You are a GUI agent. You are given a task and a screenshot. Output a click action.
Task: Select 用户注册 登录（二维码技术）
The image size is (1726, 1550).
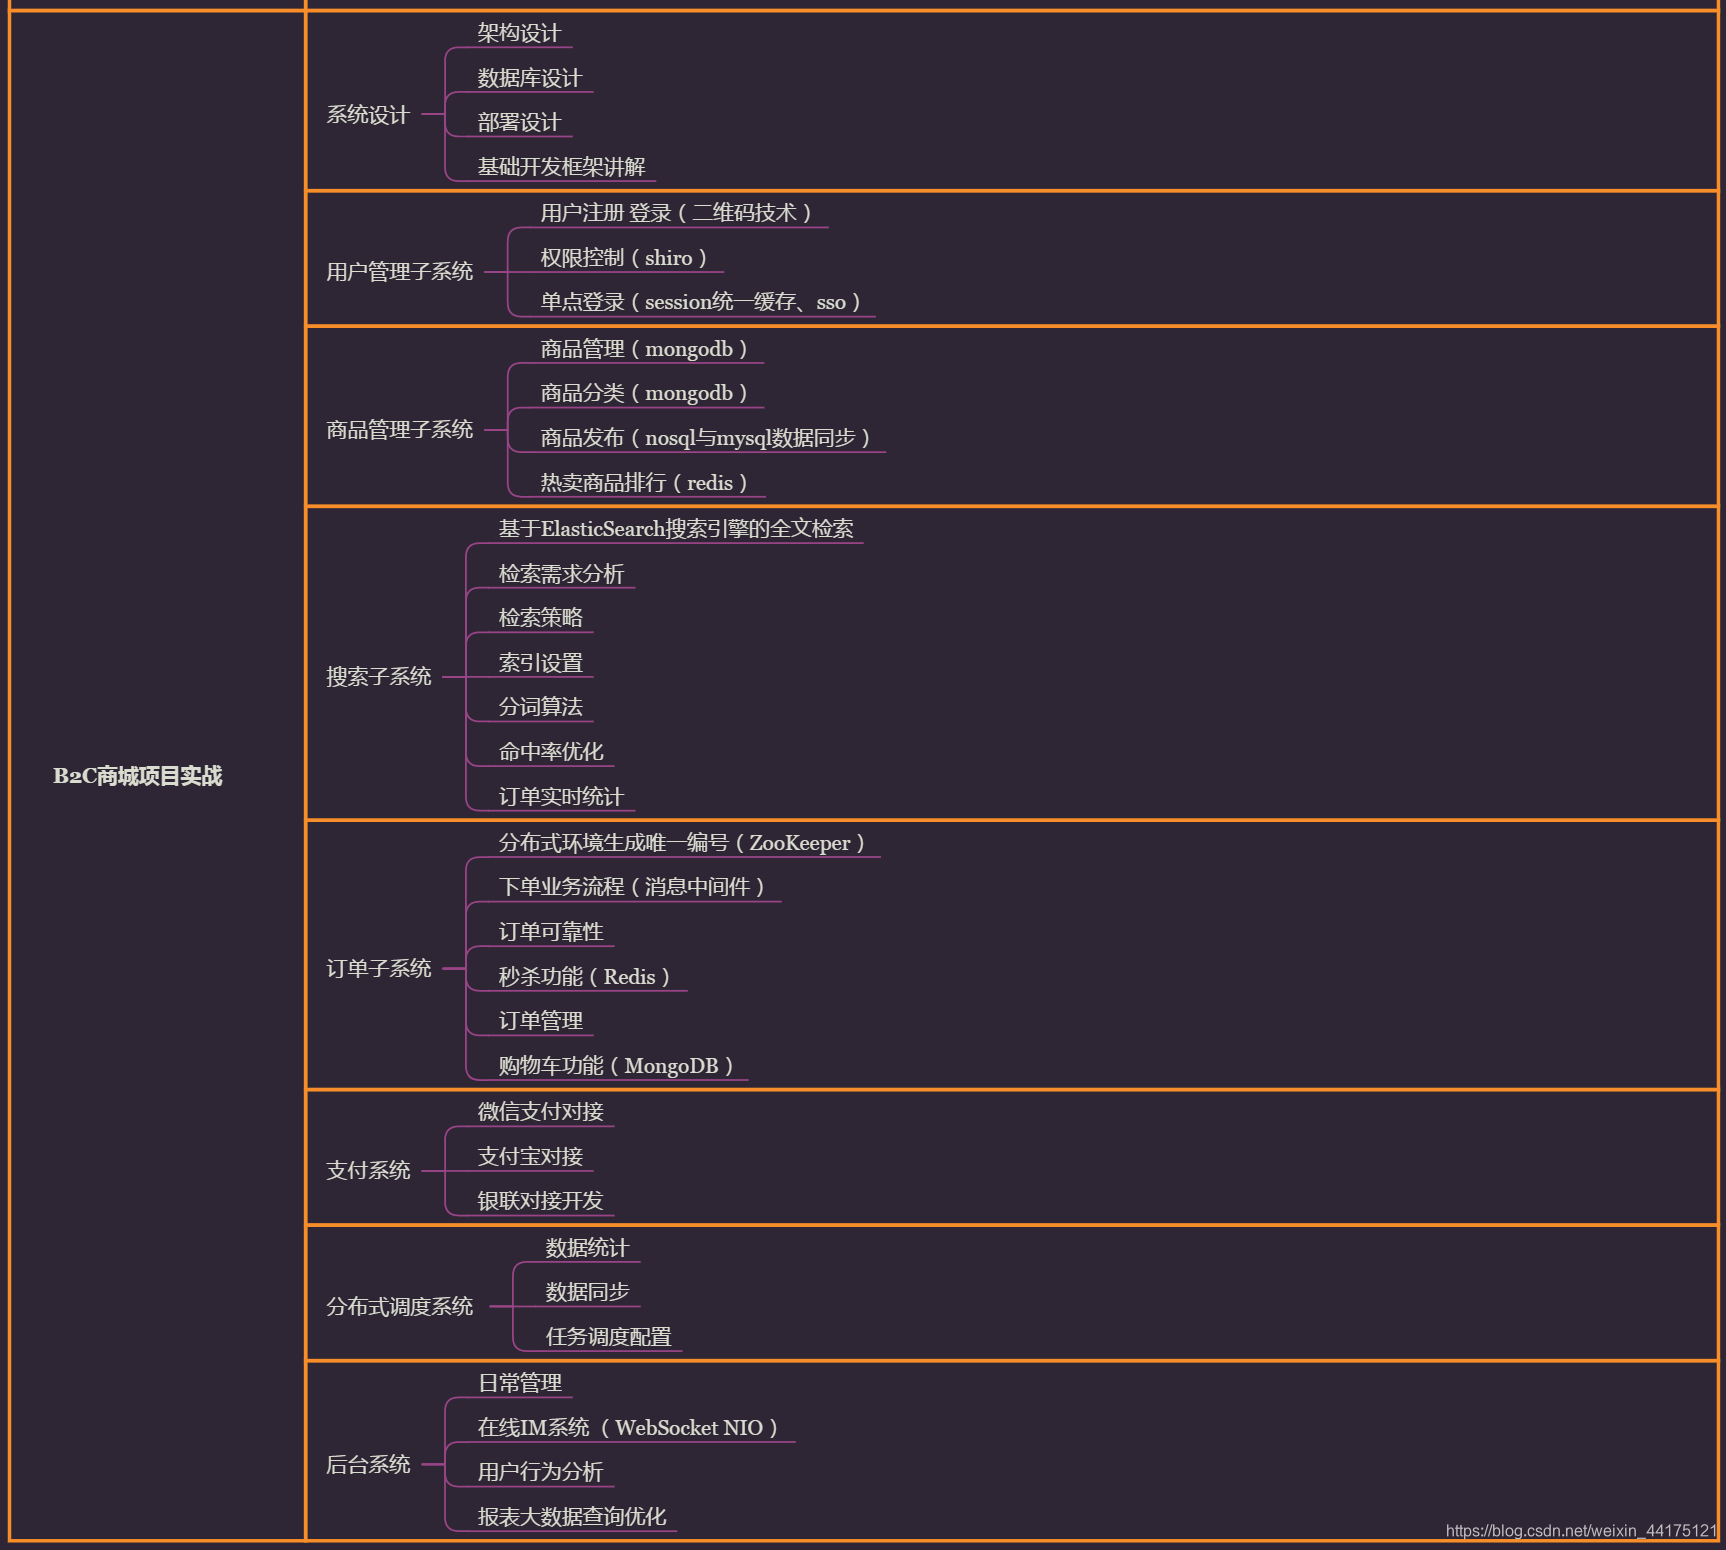click(x=678, y=213)
